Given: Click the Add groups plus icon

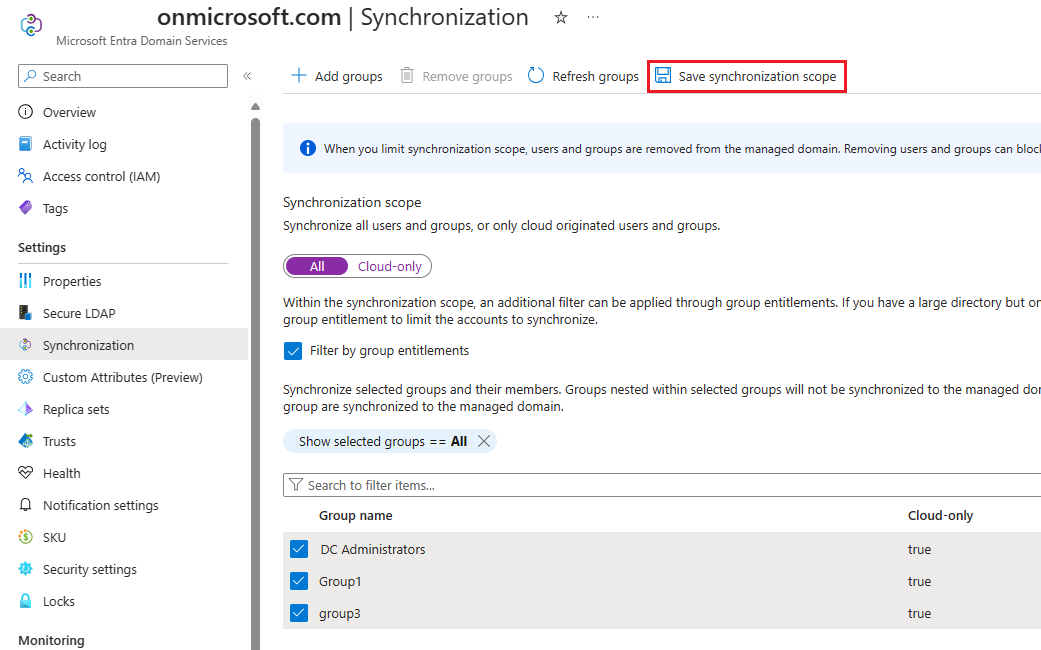Looking at the screenshot, I should point(298,76).
